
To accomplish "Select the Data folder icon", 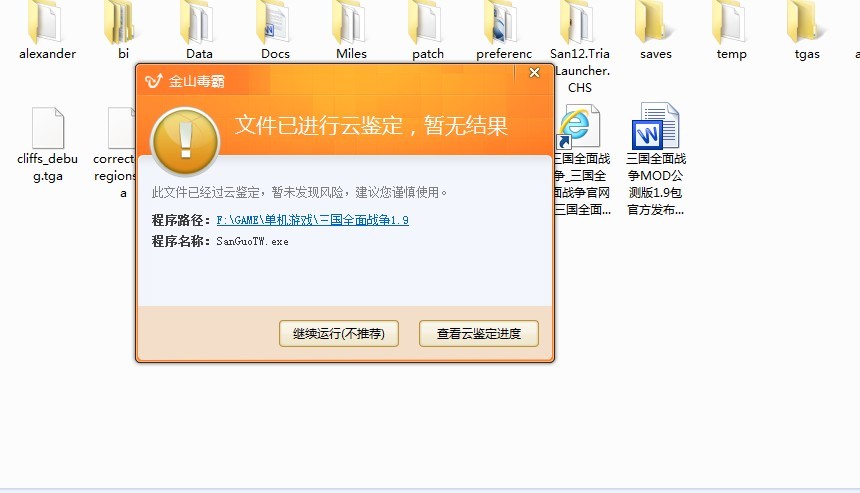I will click(x=197, y=22).
